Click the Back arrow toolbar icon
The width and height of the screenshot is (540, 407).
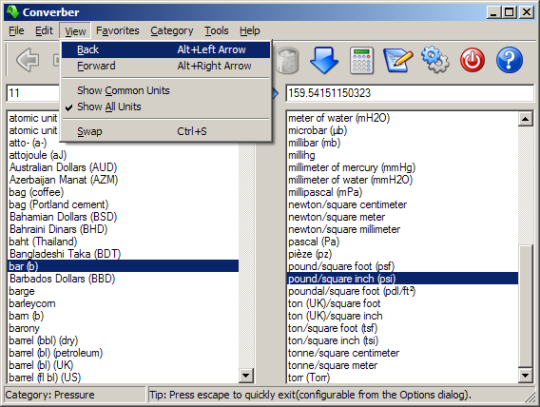(28, 60)
